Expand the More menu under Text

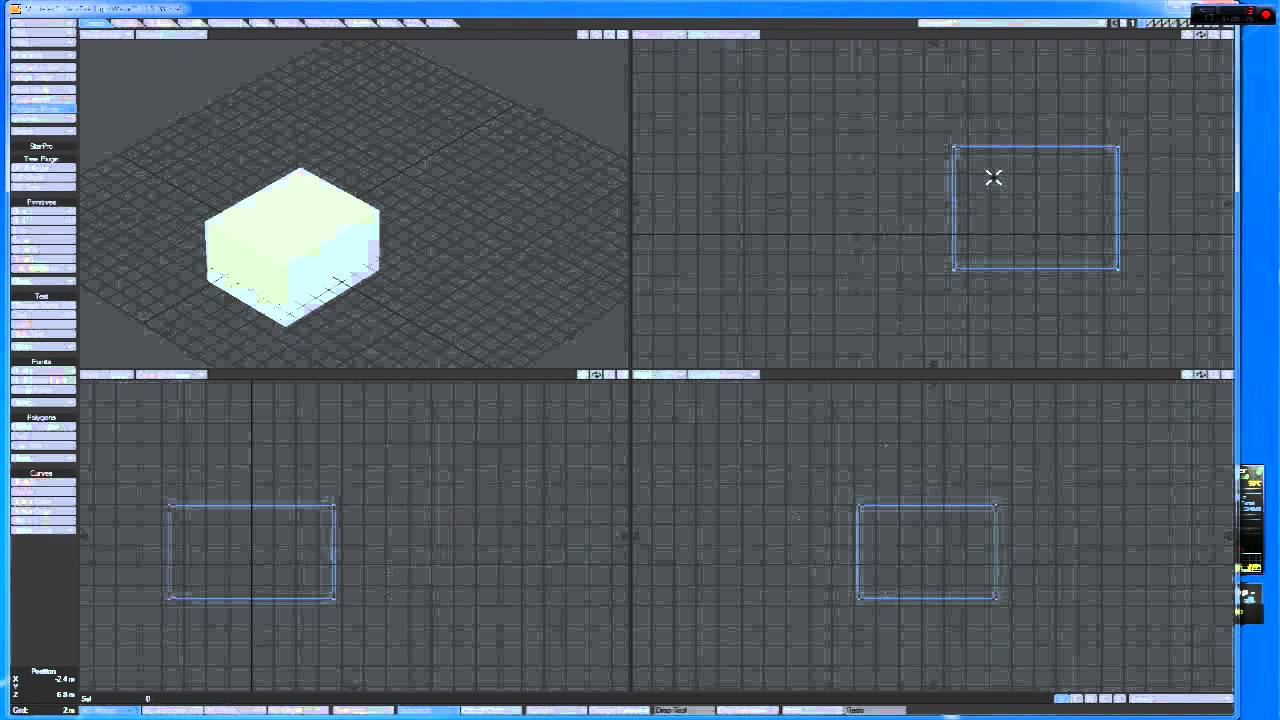point(43,346)
